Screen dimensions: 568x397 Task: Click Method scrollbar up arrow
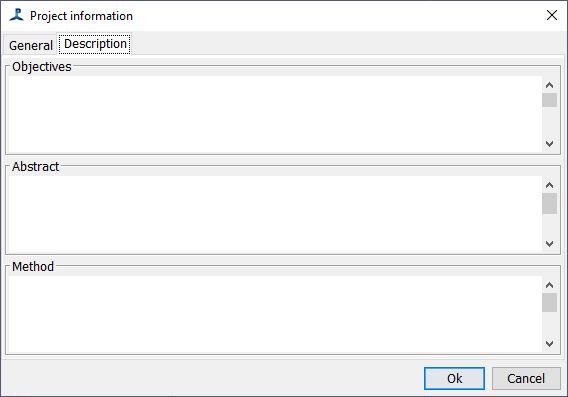[550, 285]
